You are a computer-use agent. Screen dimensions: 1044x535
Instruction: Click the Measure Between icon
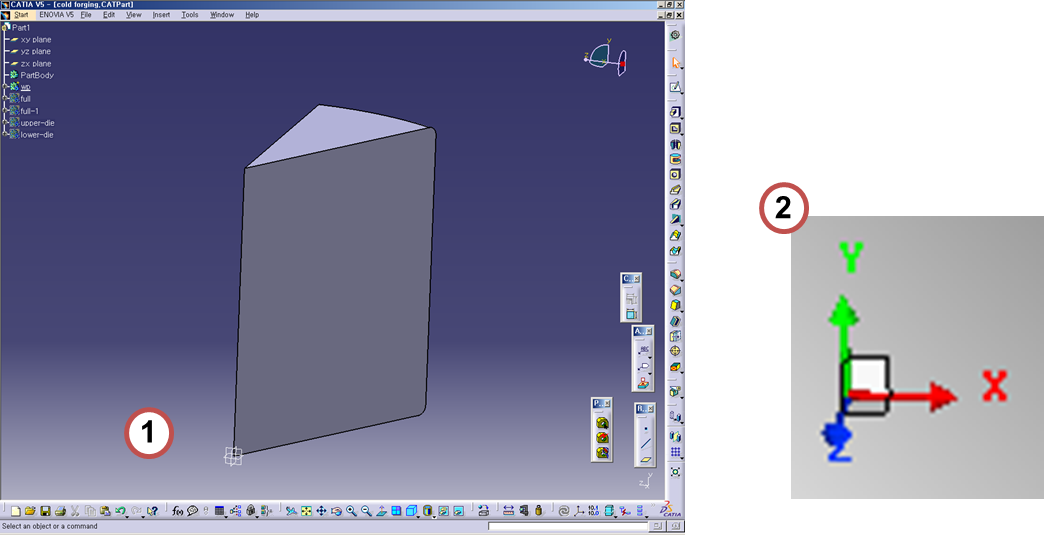click(509, 511)
